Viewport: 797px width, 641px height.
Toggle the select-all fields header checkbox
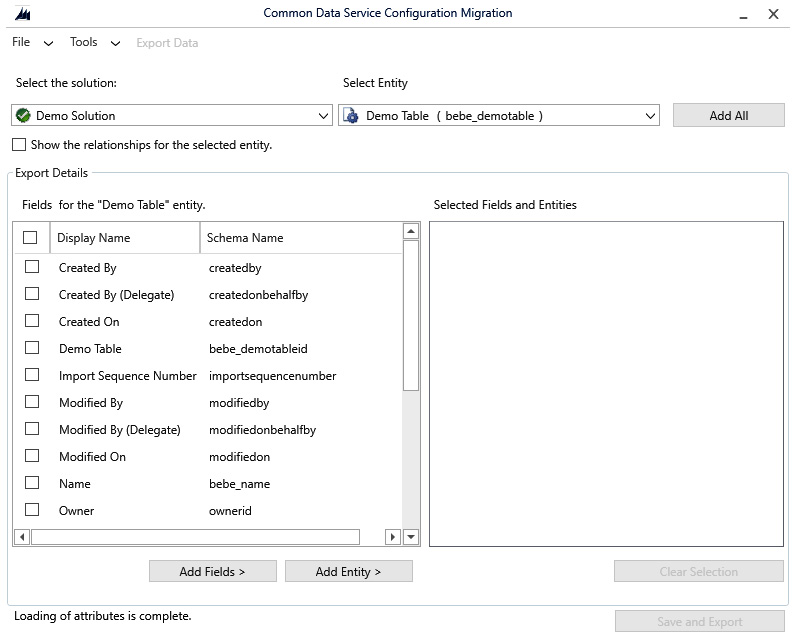(30, 237)
